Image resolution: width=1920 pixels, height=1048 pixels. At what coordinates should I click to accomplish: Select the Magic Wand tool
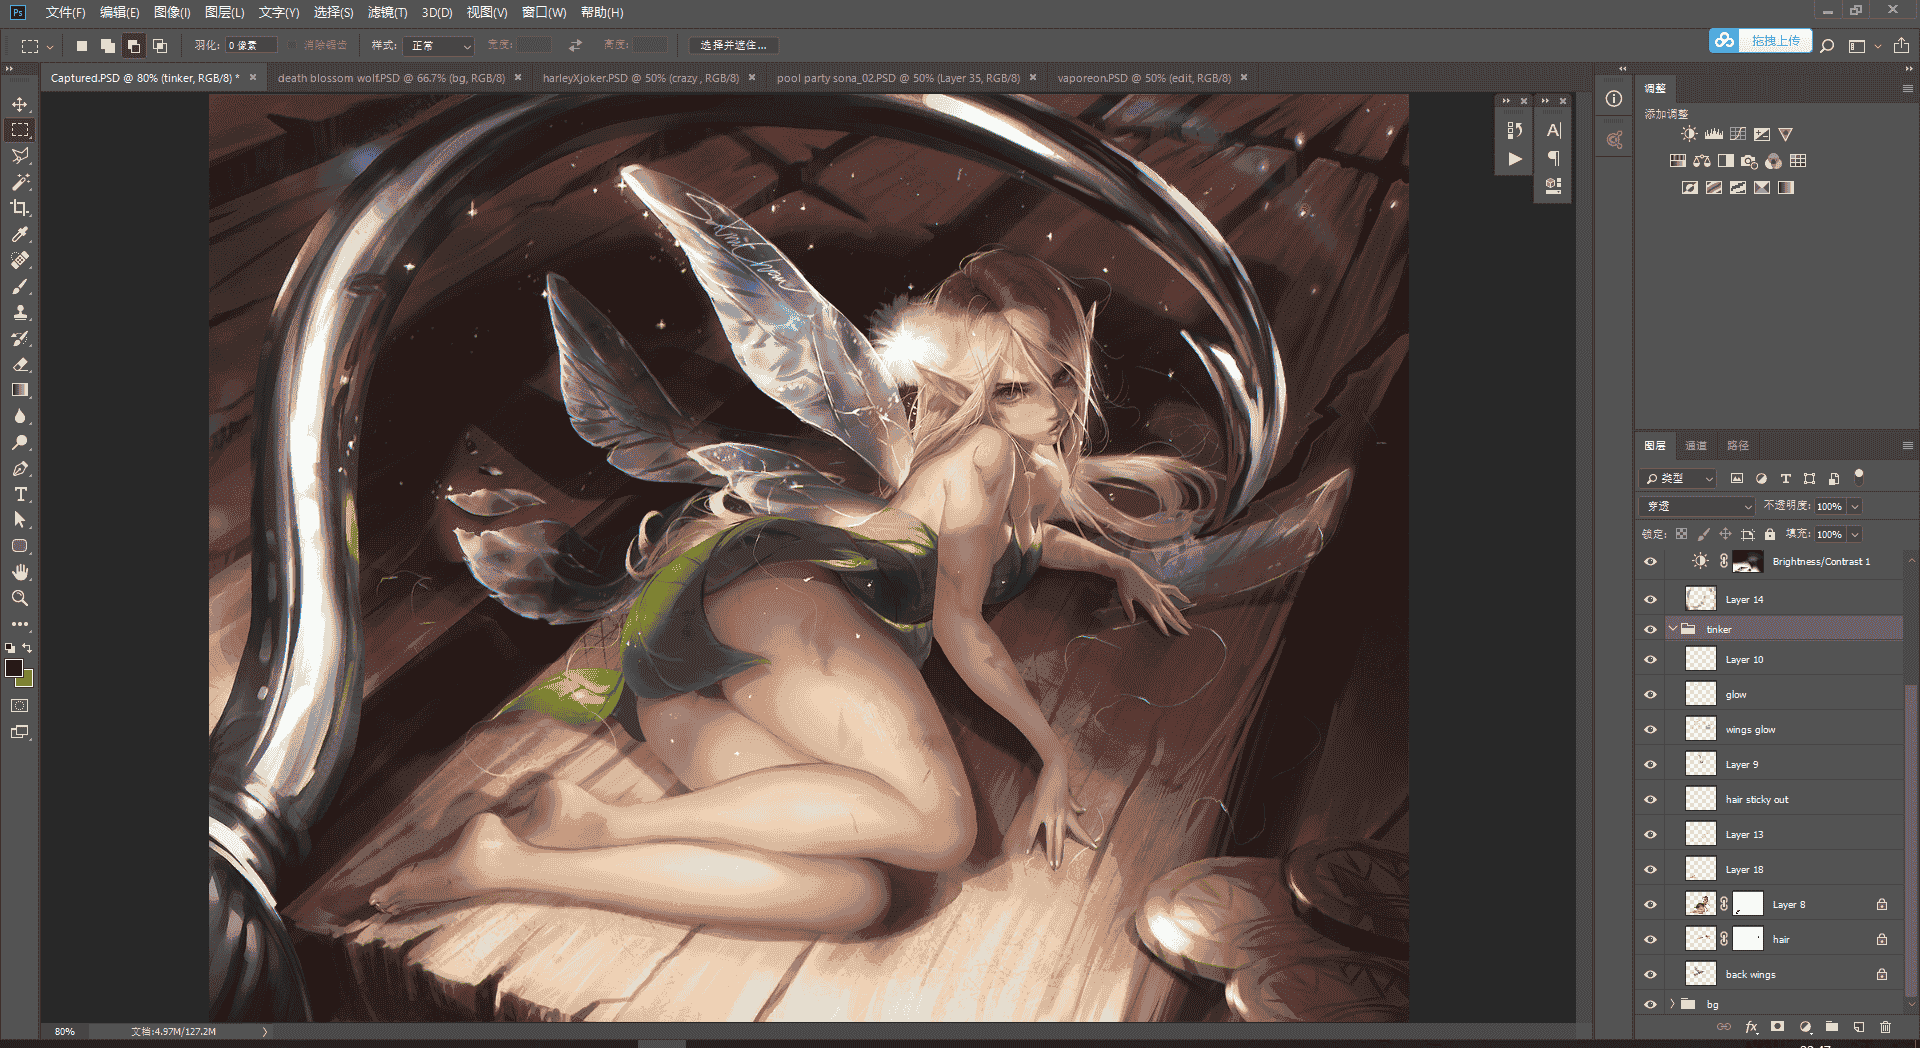click(x=20, y=182)
